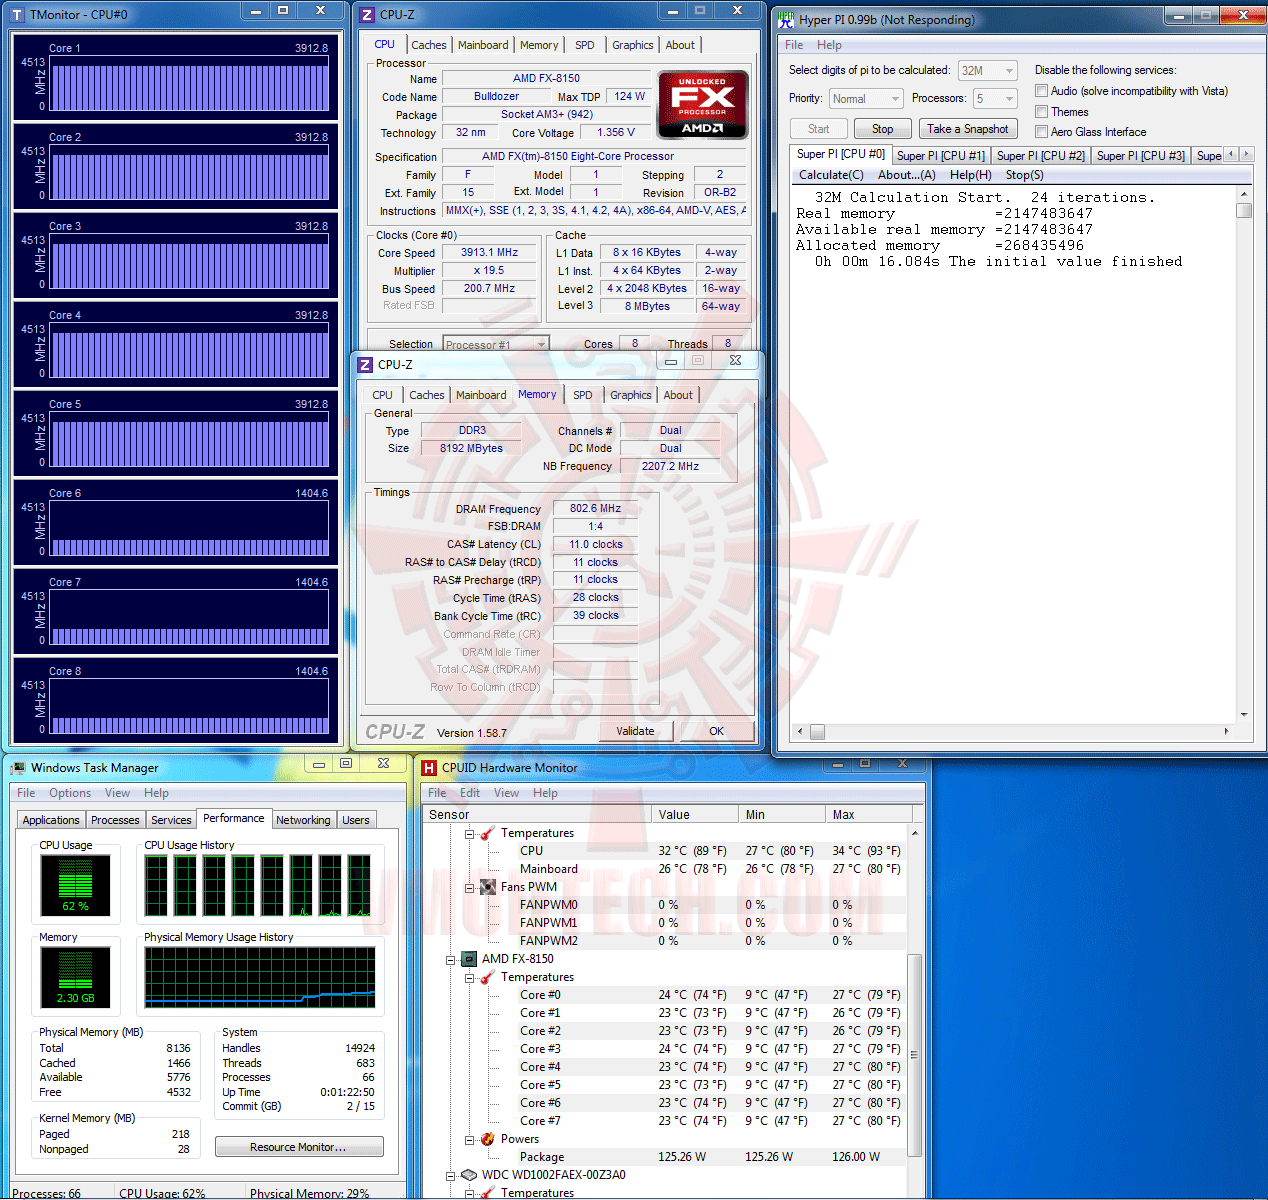Click the Stop button in Hyper PI
This screenshot has height=1200, width=1268.
[x=882, y=129]
